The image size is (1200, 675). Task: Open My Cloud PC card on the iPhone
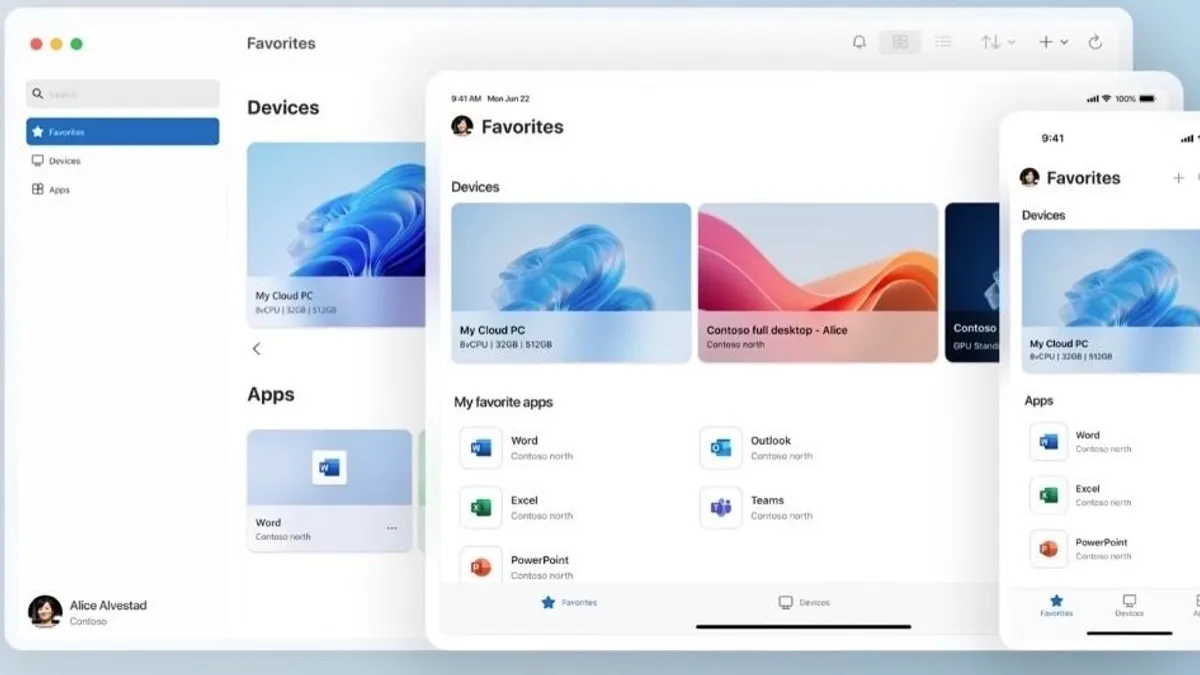[1111, 301]
